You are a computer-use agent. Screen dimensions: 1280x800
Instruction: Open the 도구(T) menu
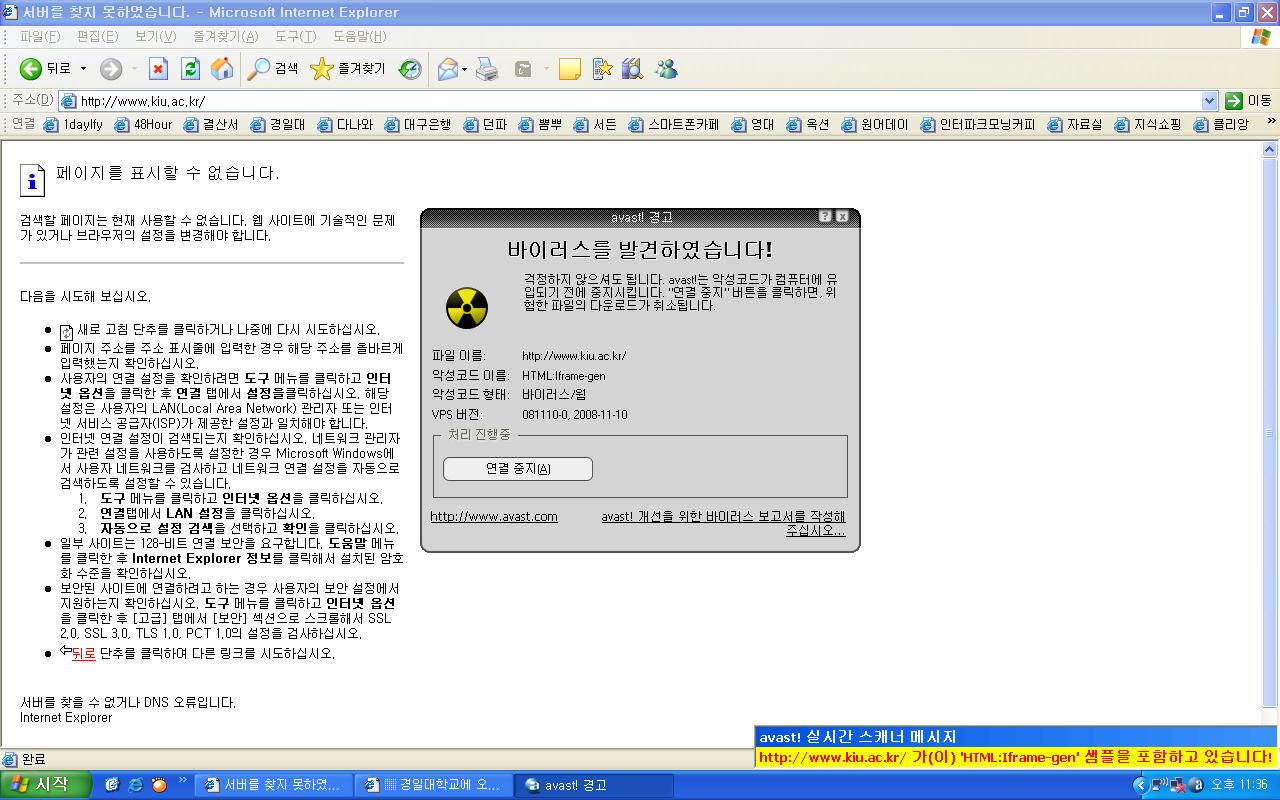[295, 37]
